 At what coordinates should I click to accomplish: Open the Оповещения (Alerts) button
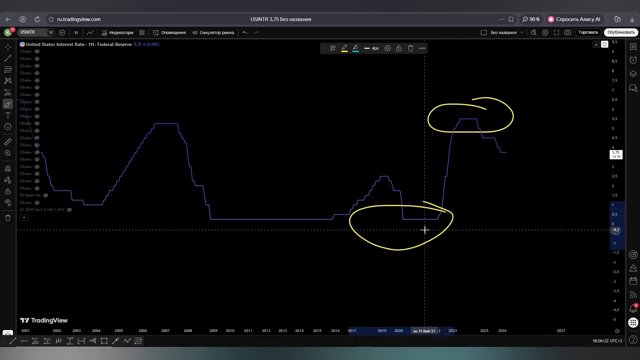(x=169, y=32)
